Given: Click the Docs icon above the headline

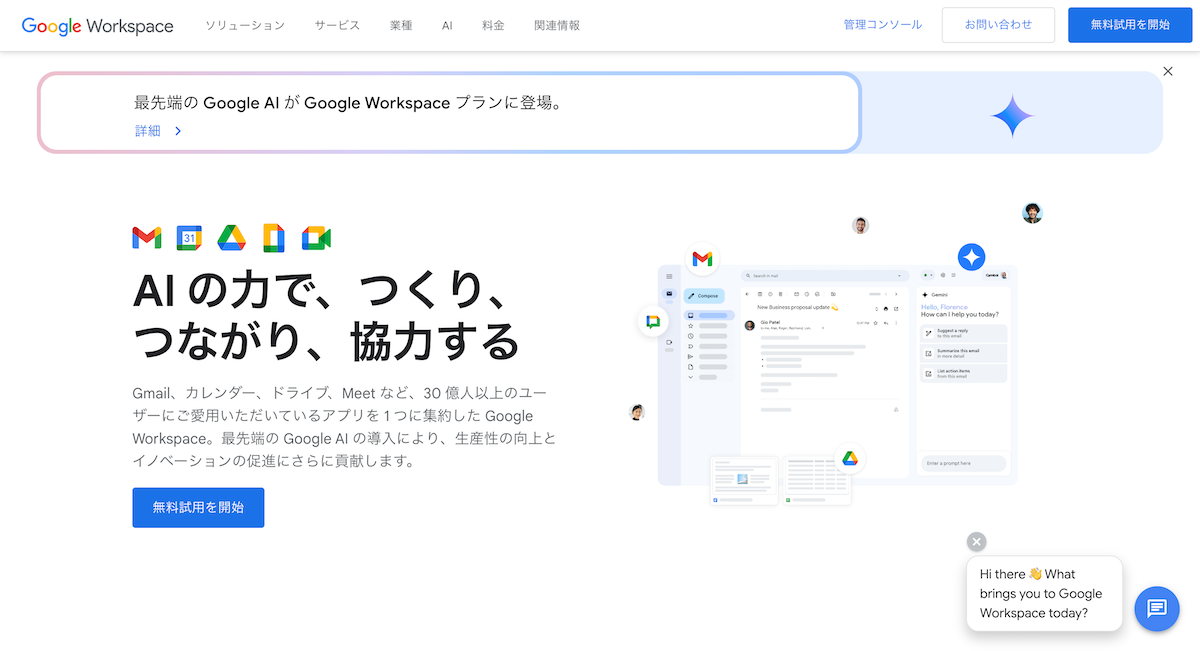Looking at the screenshot, I should 274,237.
